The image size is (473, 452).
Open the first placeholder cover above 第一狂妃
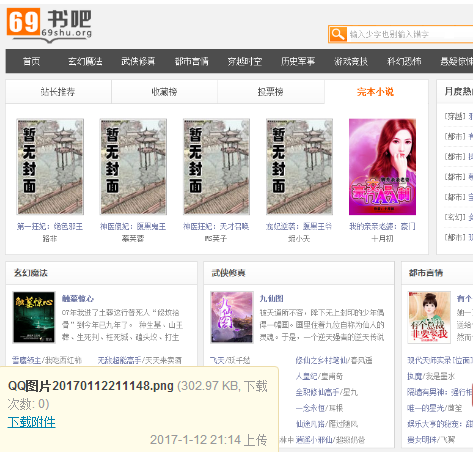pyautogui.click(x=50, y=167)
